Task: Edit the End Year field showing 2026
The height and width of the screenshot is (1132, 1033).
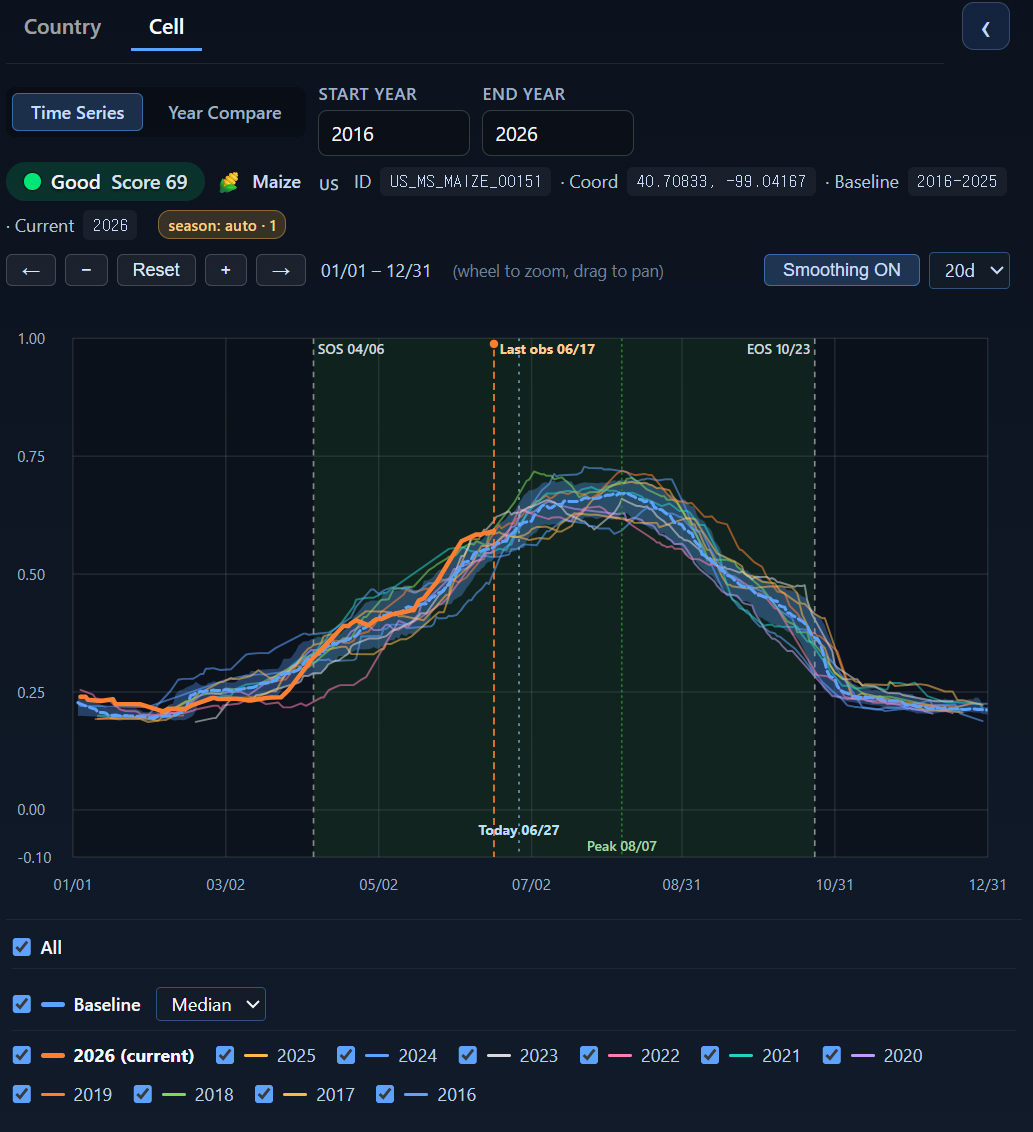Action: pos(558,134)
